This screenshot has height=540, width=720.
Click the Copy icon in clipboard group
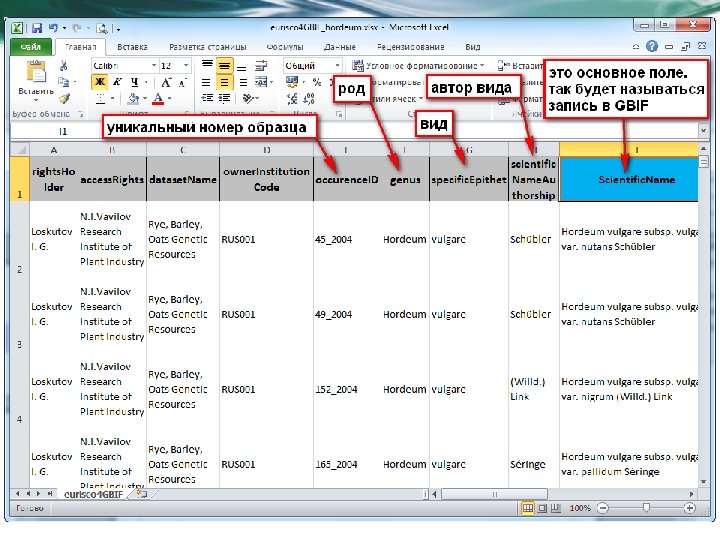tap(63, 82)
